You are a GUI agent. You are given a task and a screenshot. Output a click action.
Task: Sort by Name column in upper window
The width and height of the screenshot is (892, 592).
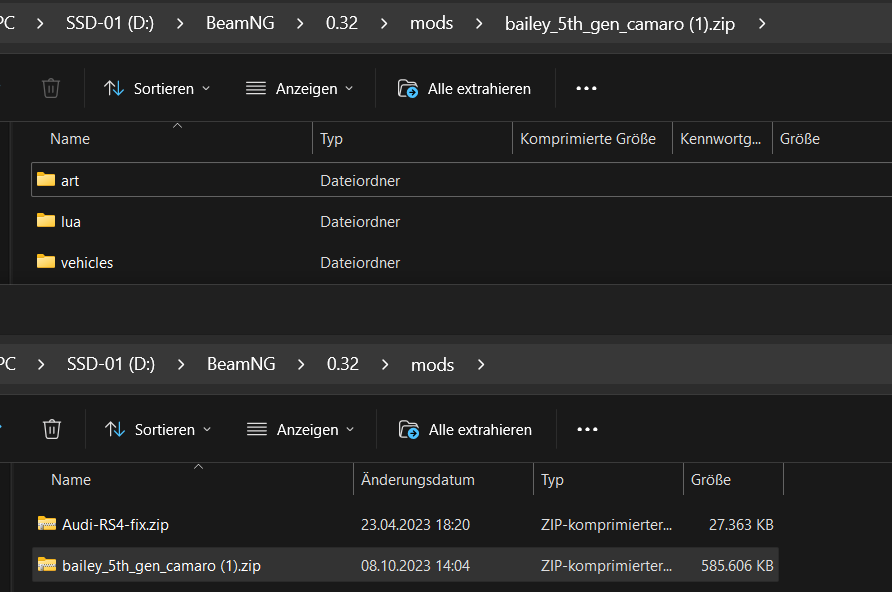(70, 139)
